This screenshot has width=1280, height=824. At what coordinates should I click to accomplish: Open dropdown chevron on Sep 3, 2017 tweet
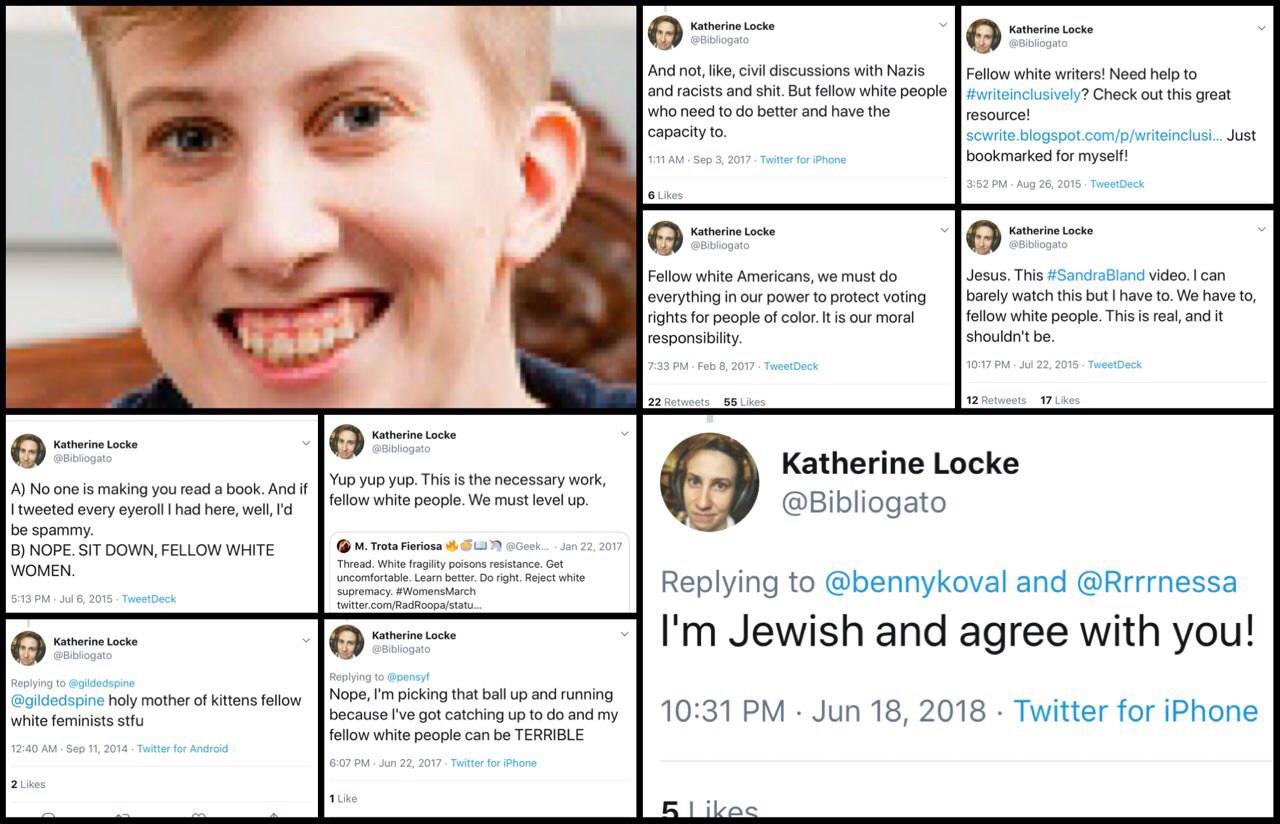point(942,25)
